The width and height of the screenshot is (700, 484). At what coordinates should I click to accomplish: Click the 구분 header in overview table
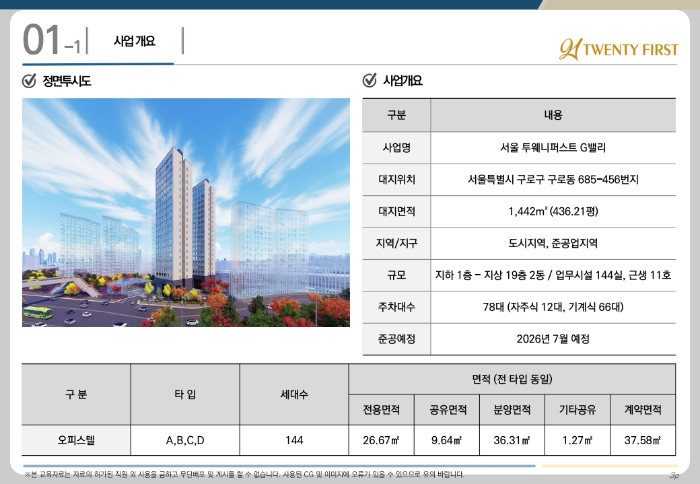click(x=396, y=115)
